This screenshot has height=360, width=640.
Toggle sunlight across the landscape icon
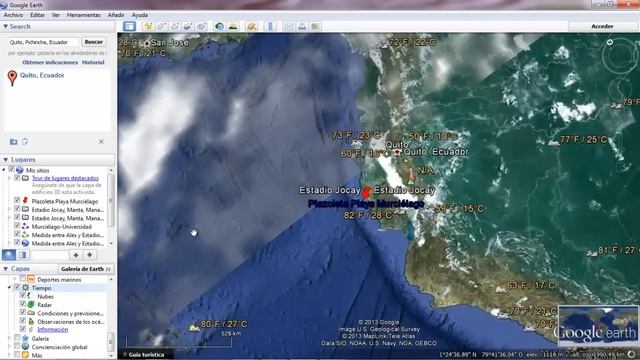coord(233,26)
